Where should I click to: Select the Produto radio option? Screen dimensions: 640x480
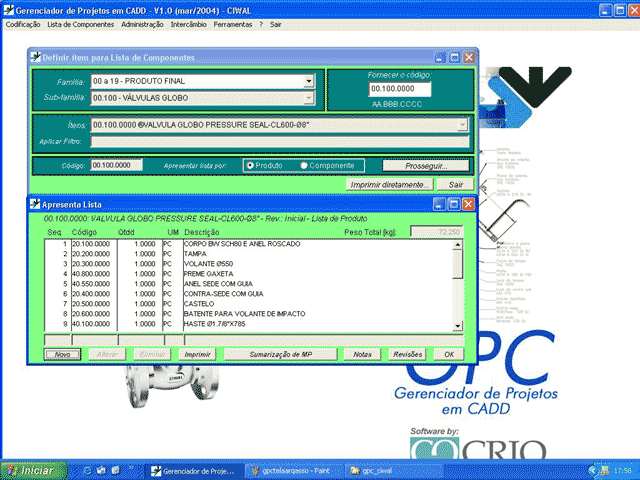(250, 165)
